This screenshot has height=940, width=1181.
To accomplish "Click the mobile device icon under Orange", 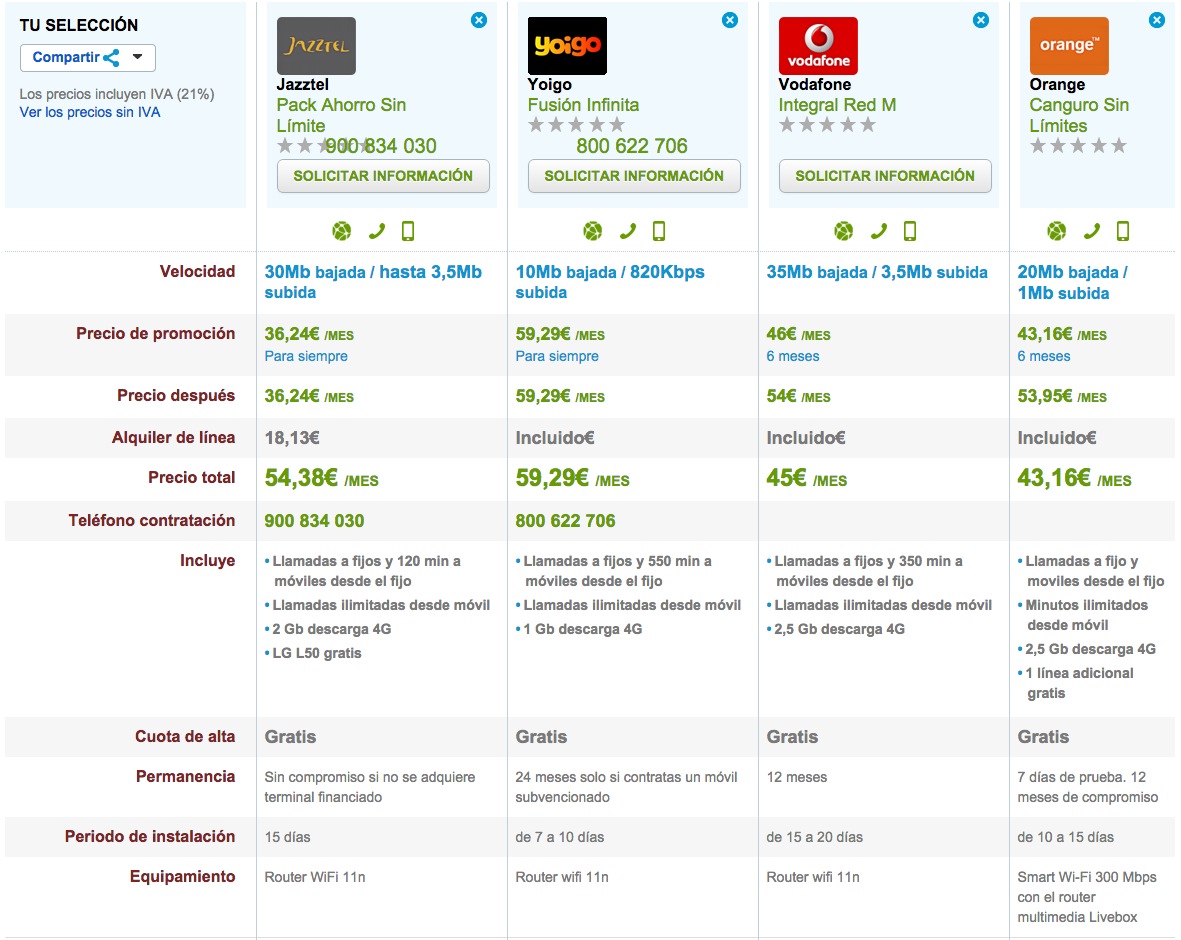I will pos(1123,231).
